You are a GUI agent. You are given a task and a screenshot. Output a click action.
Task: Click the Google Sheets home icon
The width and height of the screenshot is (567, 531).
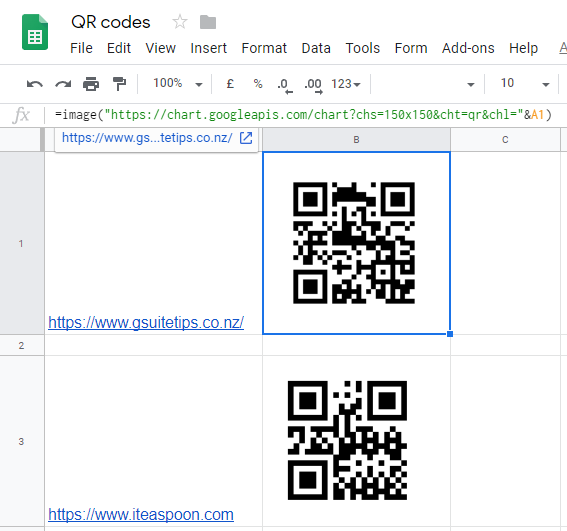click(x=35, y=32)
